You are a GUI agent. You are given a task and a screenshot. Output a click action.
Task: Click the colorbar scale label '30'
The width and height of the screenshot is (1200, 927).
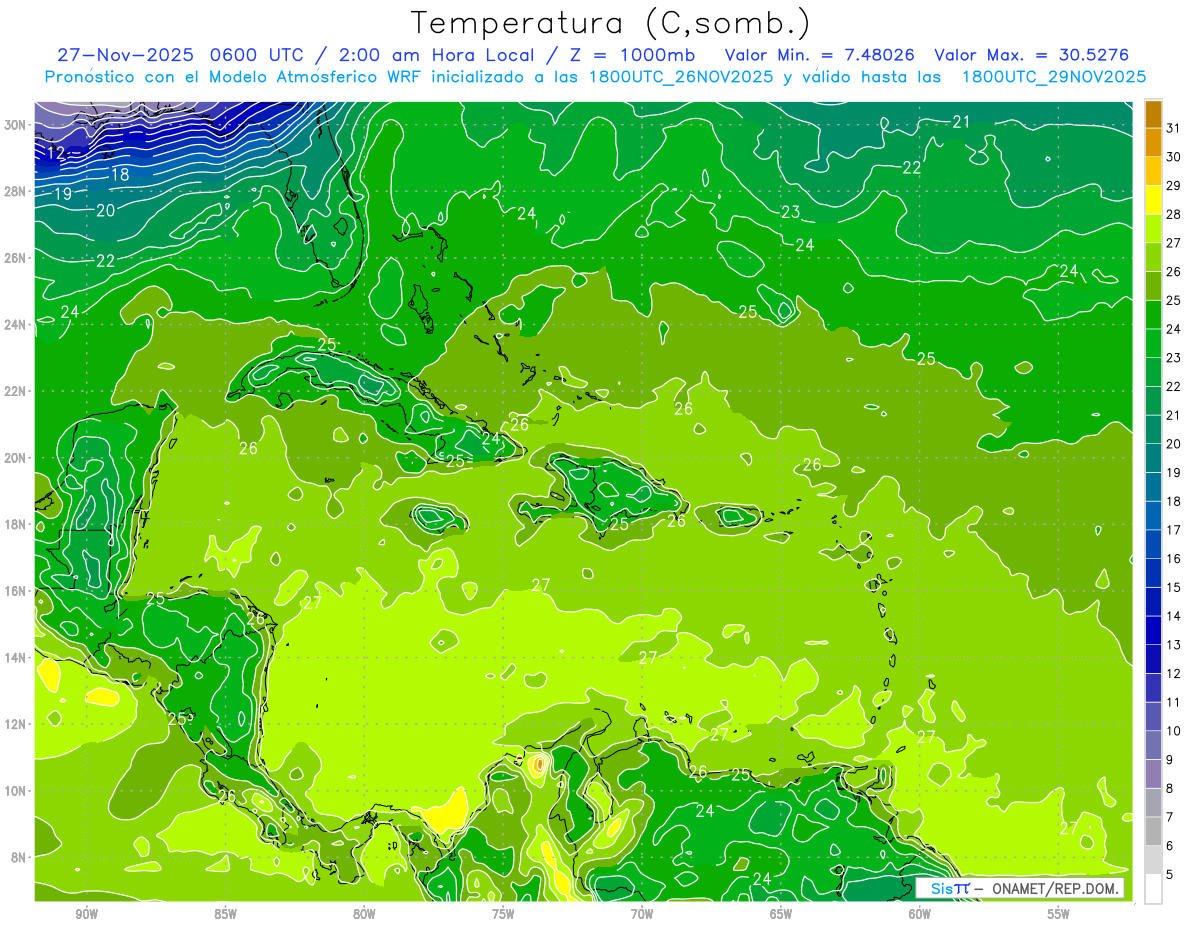click(x=1174, y=157)
